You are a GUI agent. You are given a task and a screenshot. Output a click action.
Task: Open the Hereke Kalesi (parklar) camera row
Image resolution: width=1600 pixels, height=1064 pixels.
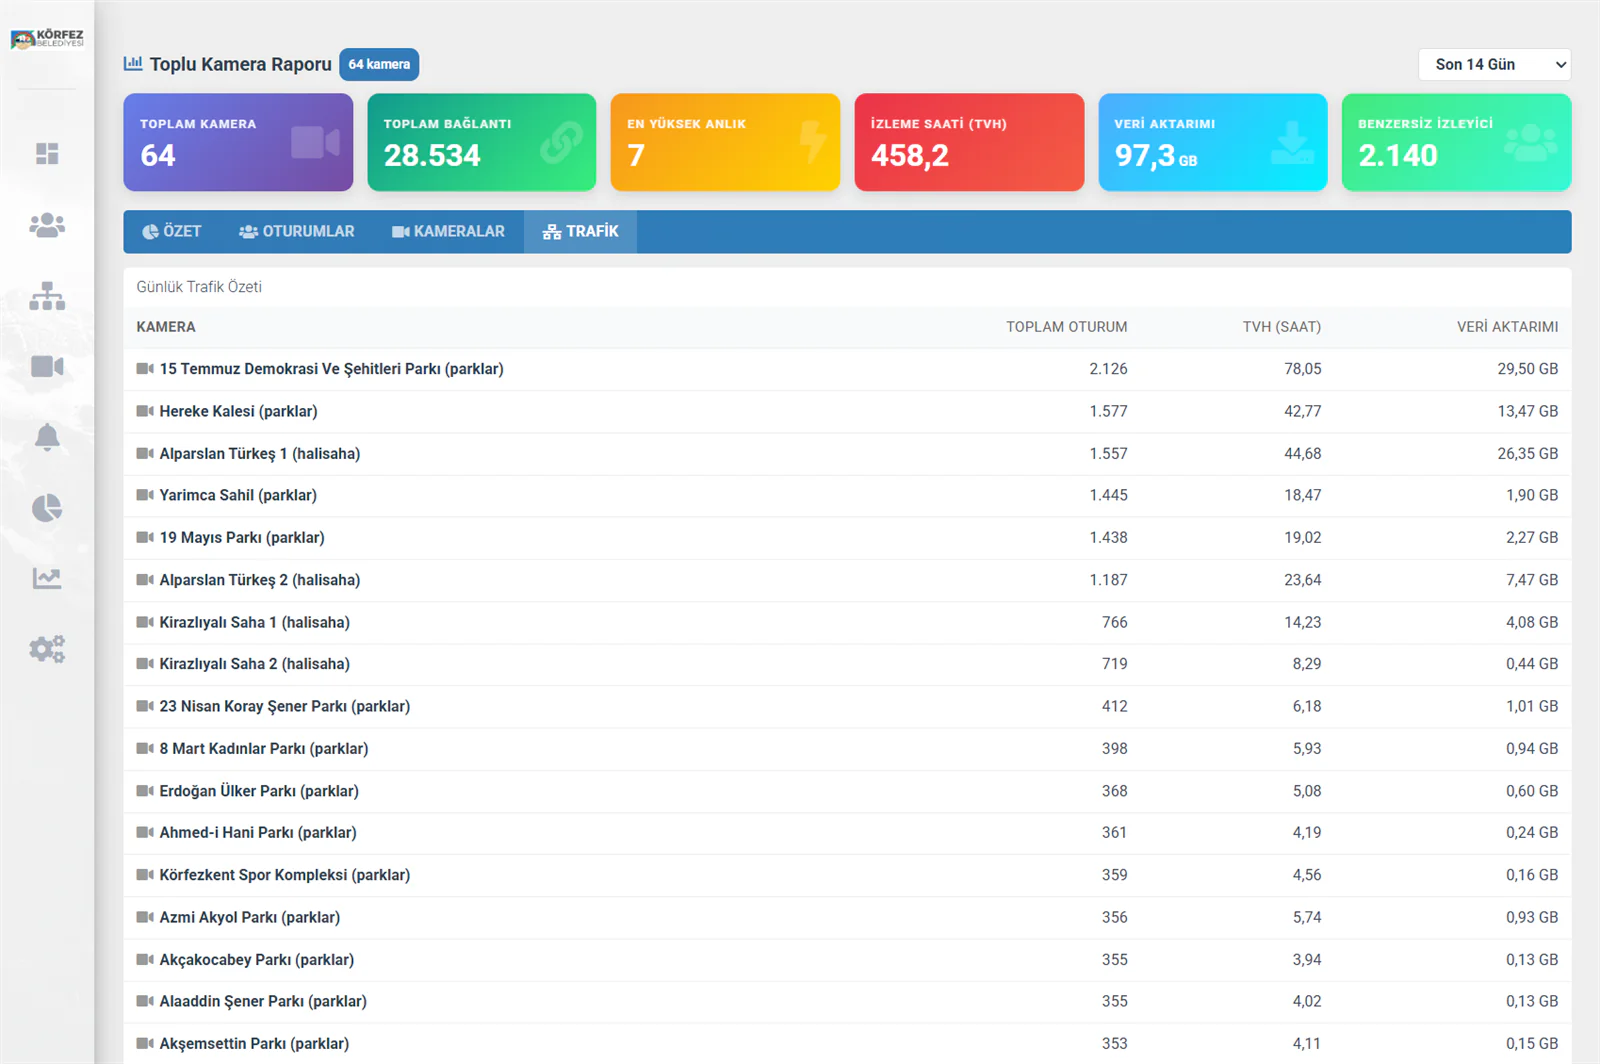click(x=847, y=411)
